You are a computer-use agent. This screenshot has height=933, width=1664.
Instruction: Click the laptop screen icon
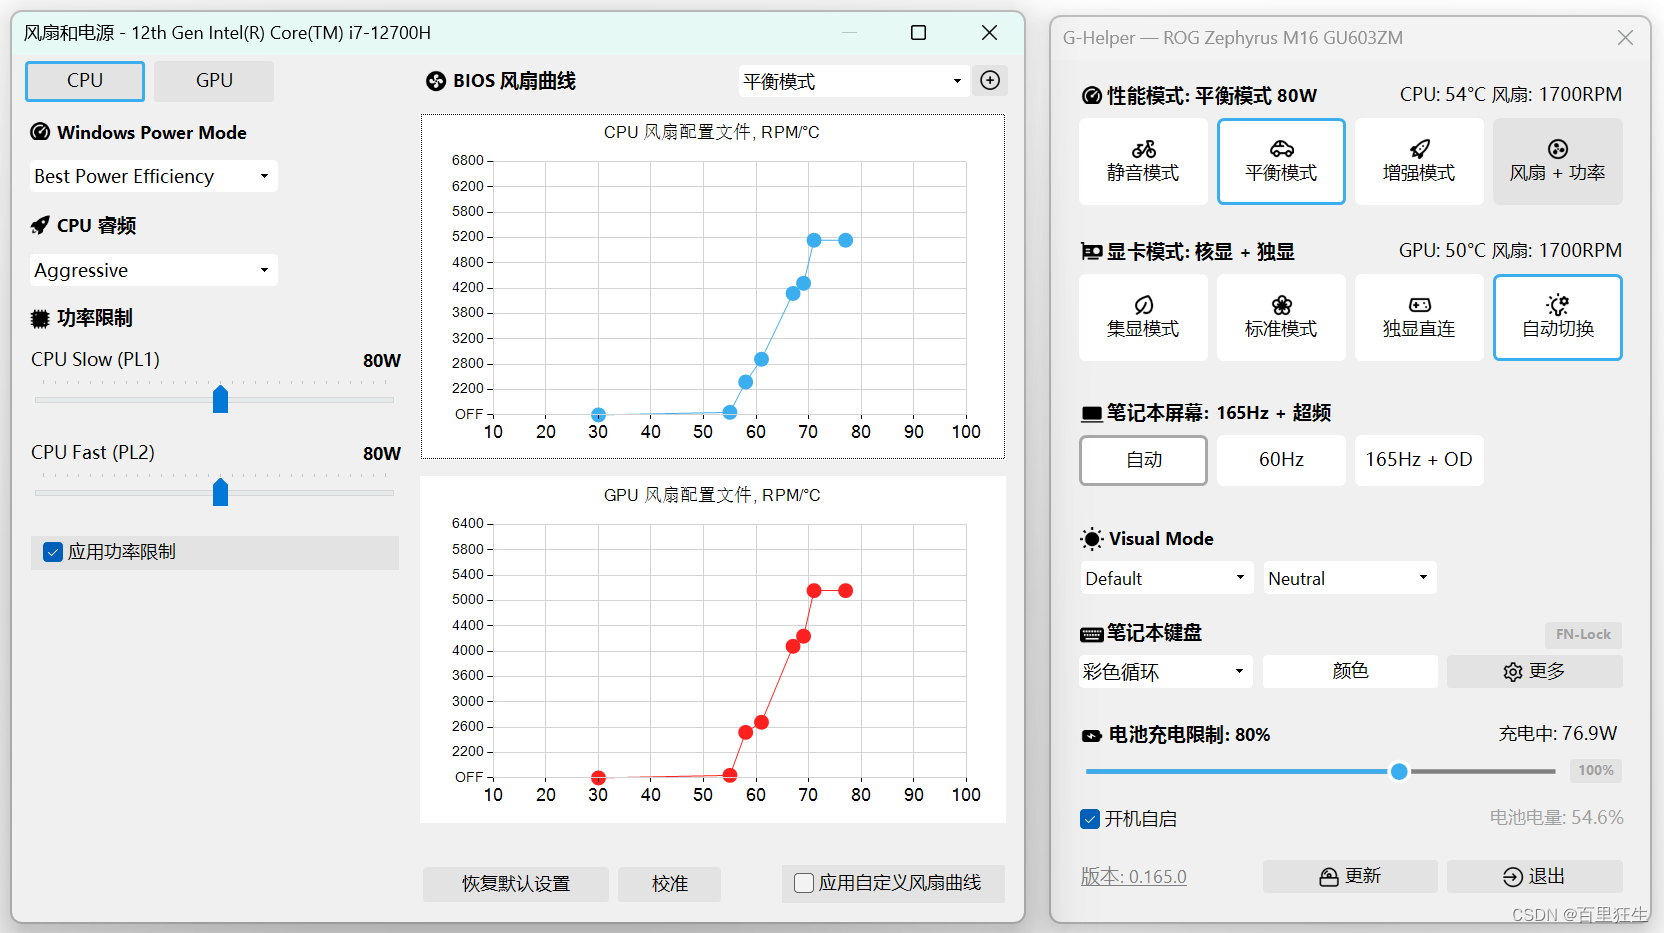1092,413
